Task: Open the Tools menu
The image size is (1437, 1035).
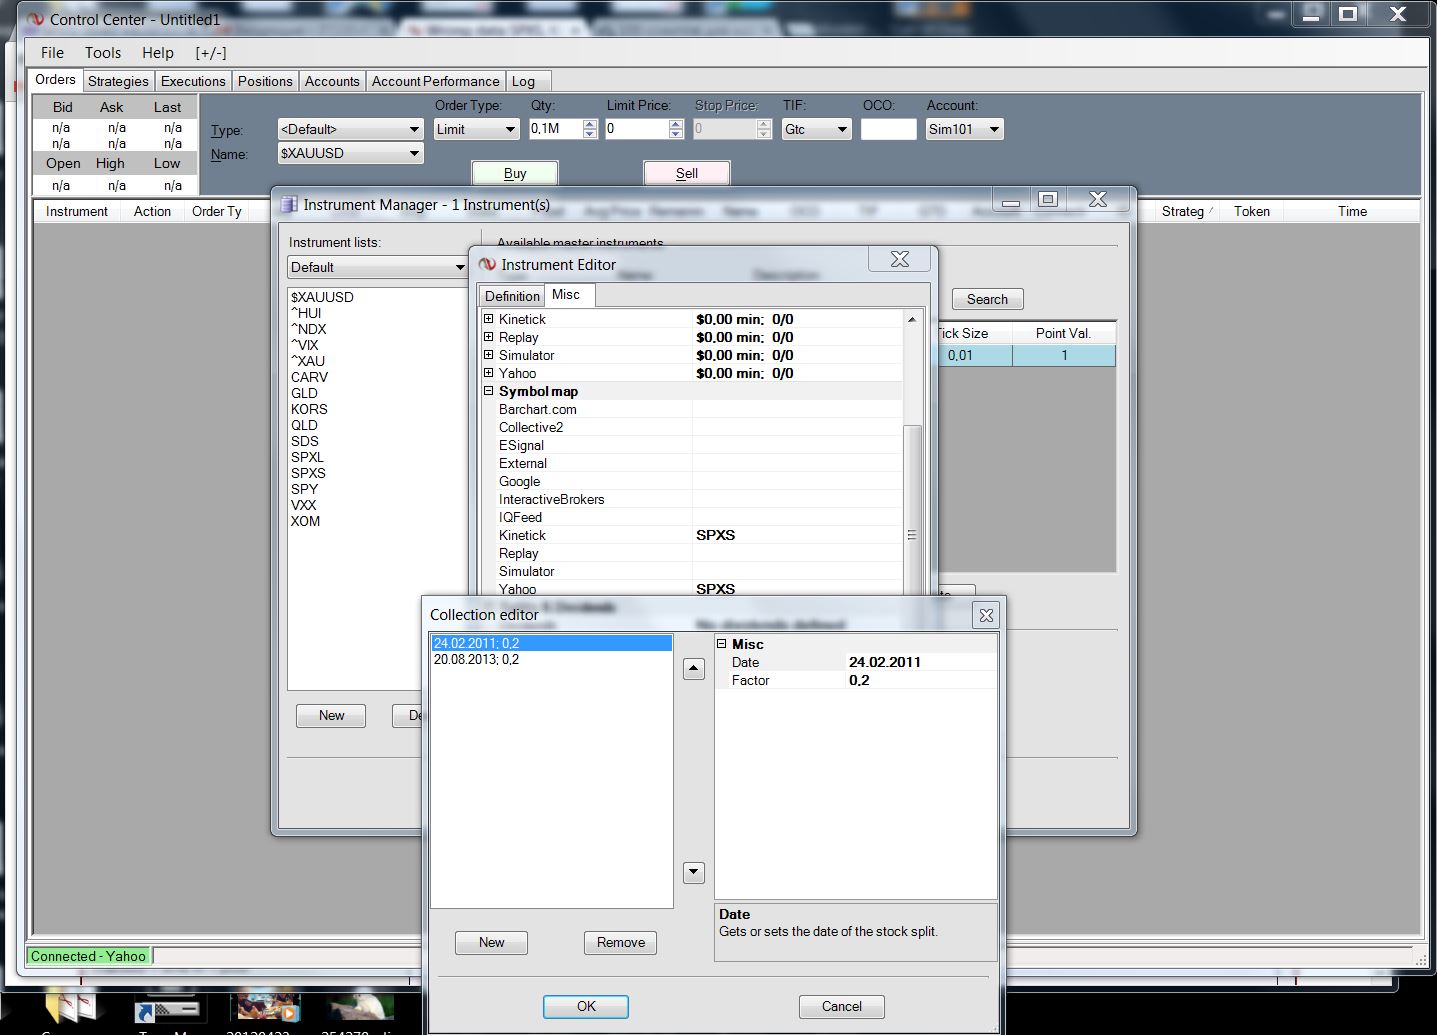Action: pyautogui.click(x=103, y=53)
